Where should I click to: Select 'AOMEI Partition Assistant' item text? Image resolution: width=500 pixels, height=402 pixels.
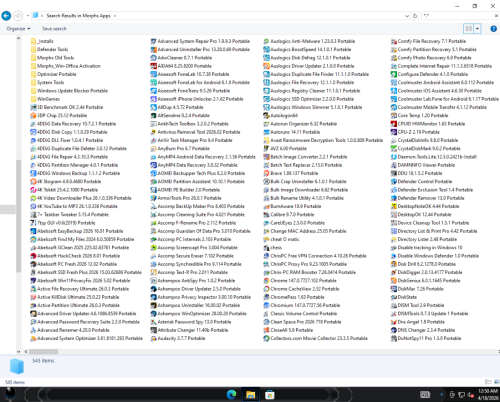[201, 181]
